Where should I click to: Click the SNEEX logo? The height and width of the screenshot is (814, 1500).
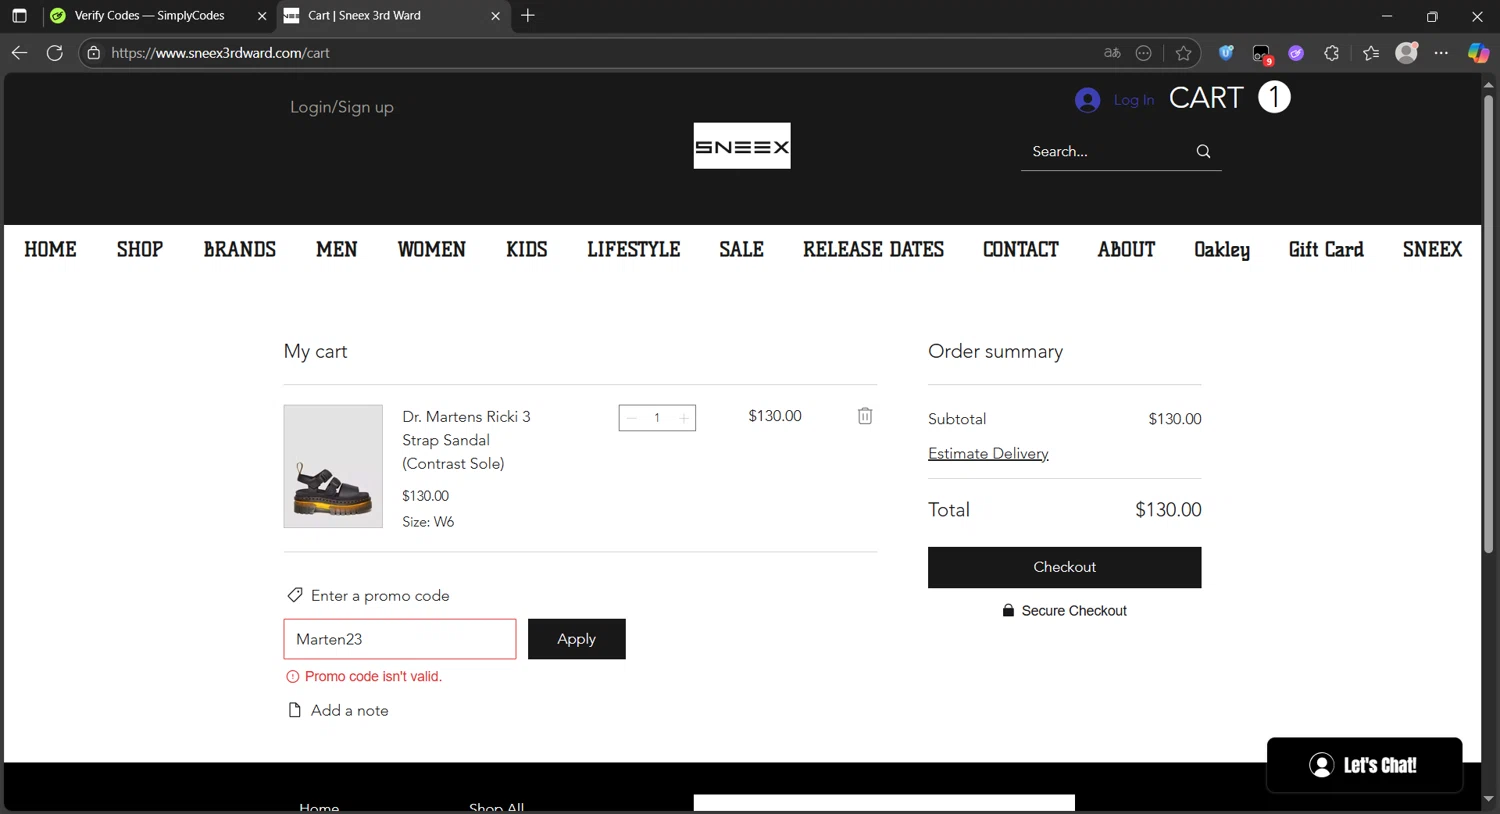point(742,146)
